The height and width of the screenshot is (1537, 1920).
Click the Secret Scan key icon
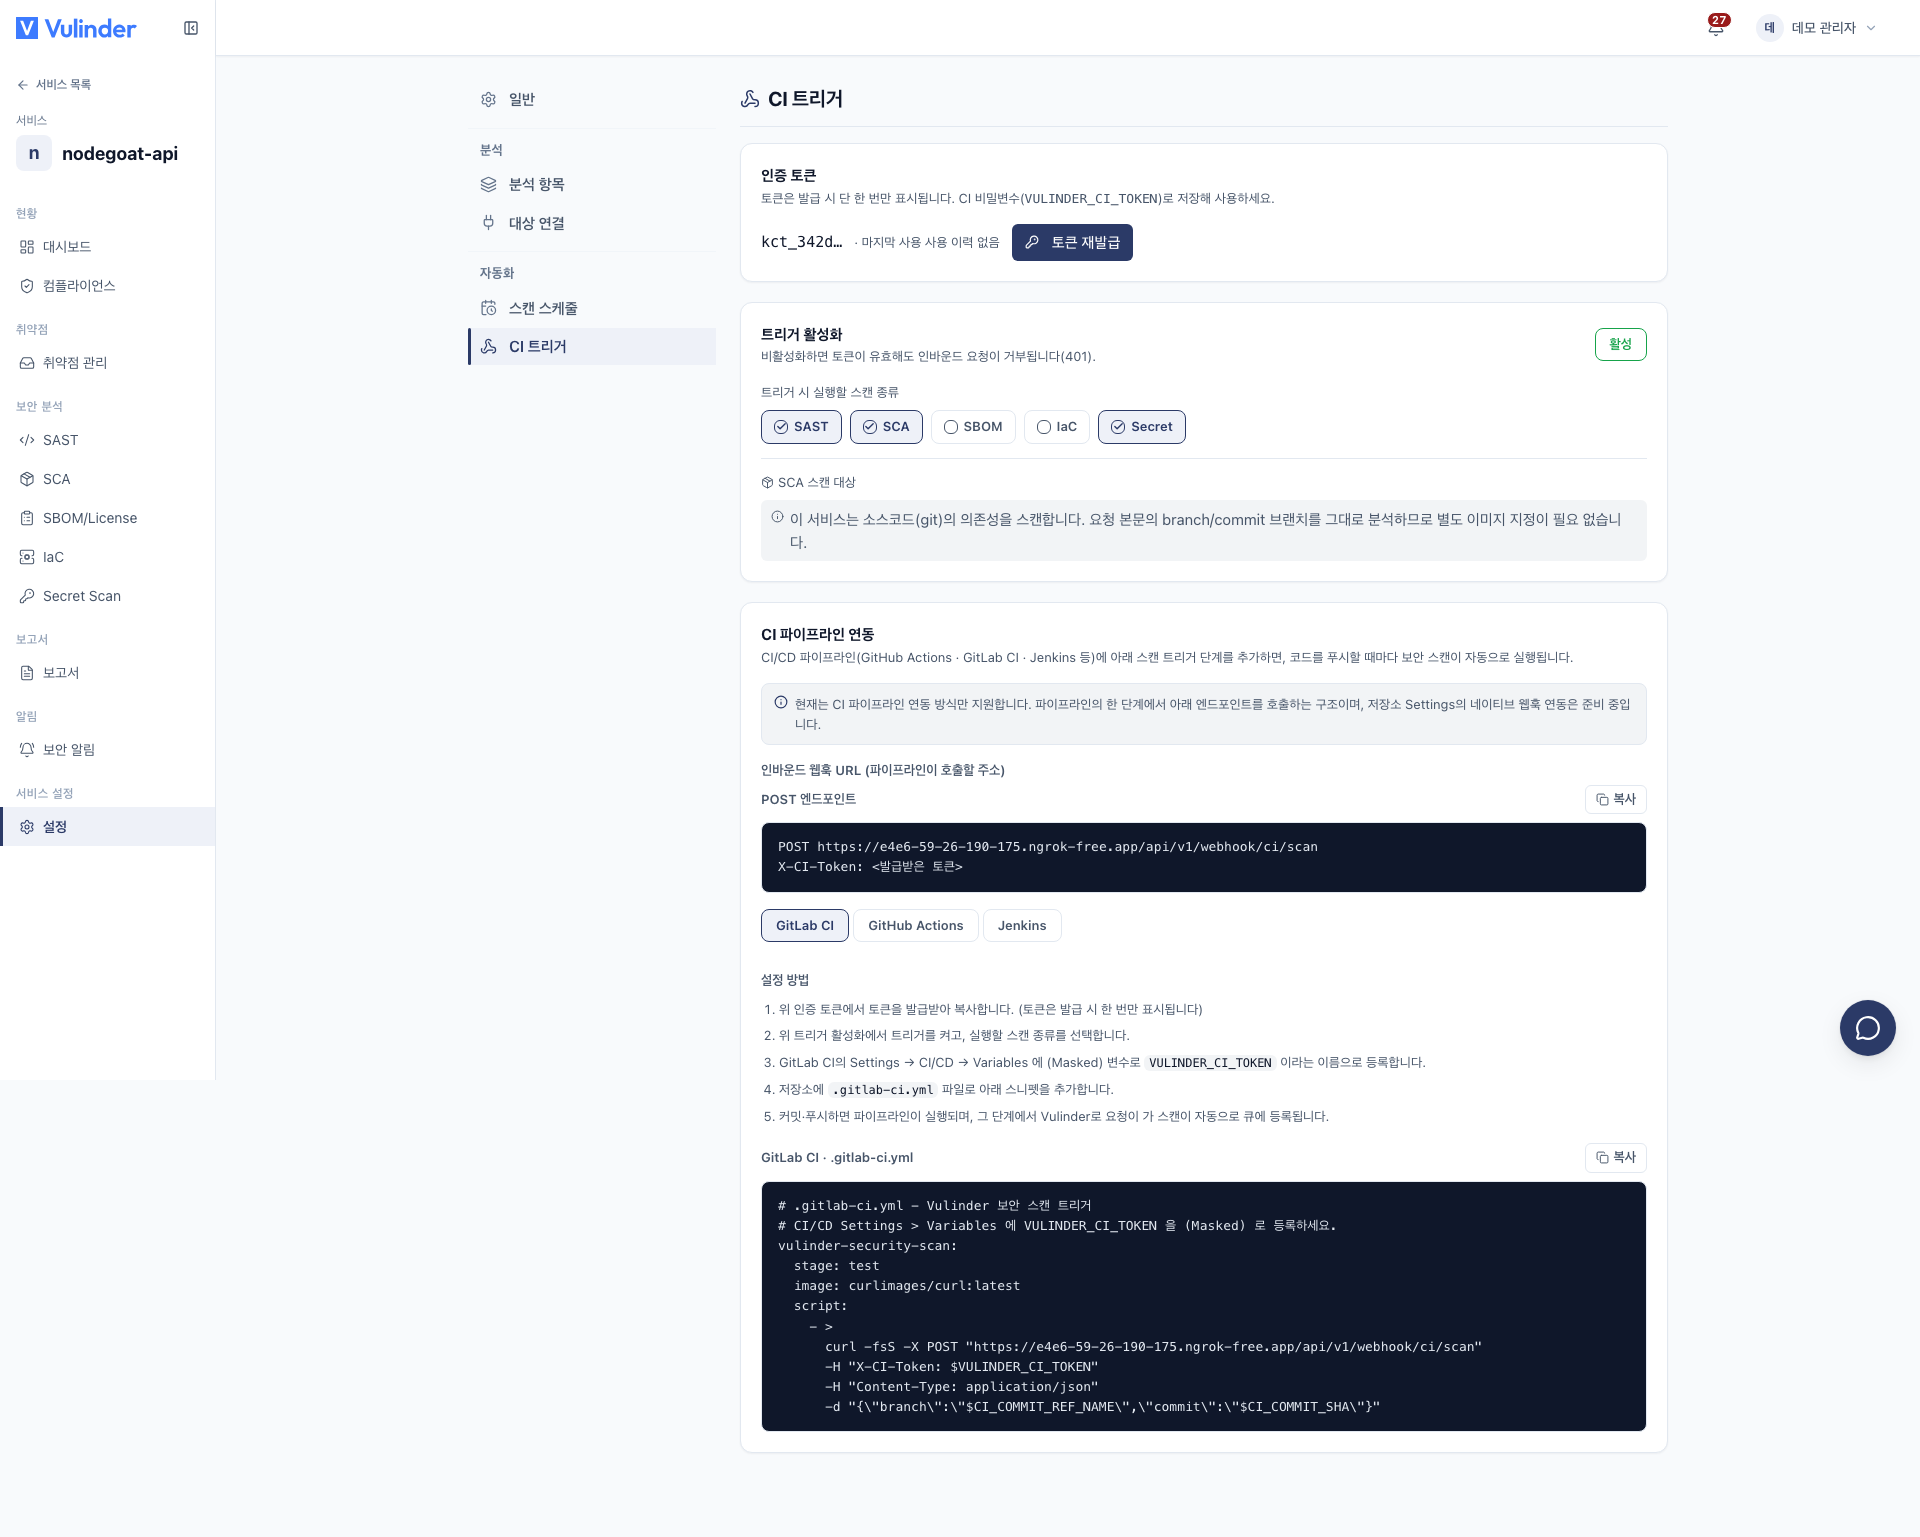27,596
